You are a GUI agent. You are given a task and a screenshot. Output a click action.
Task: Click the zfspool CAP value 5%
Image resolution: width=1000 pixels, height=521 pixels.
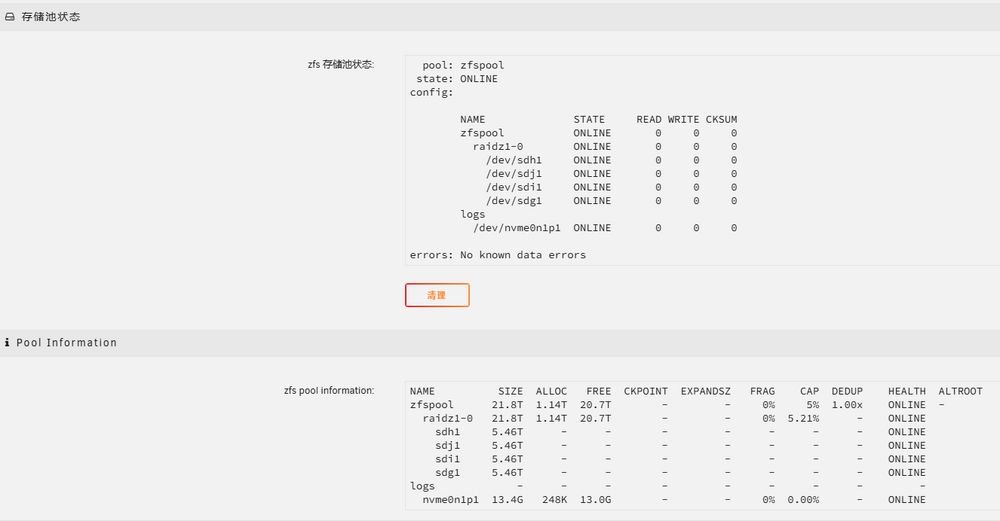coord(812,405)
